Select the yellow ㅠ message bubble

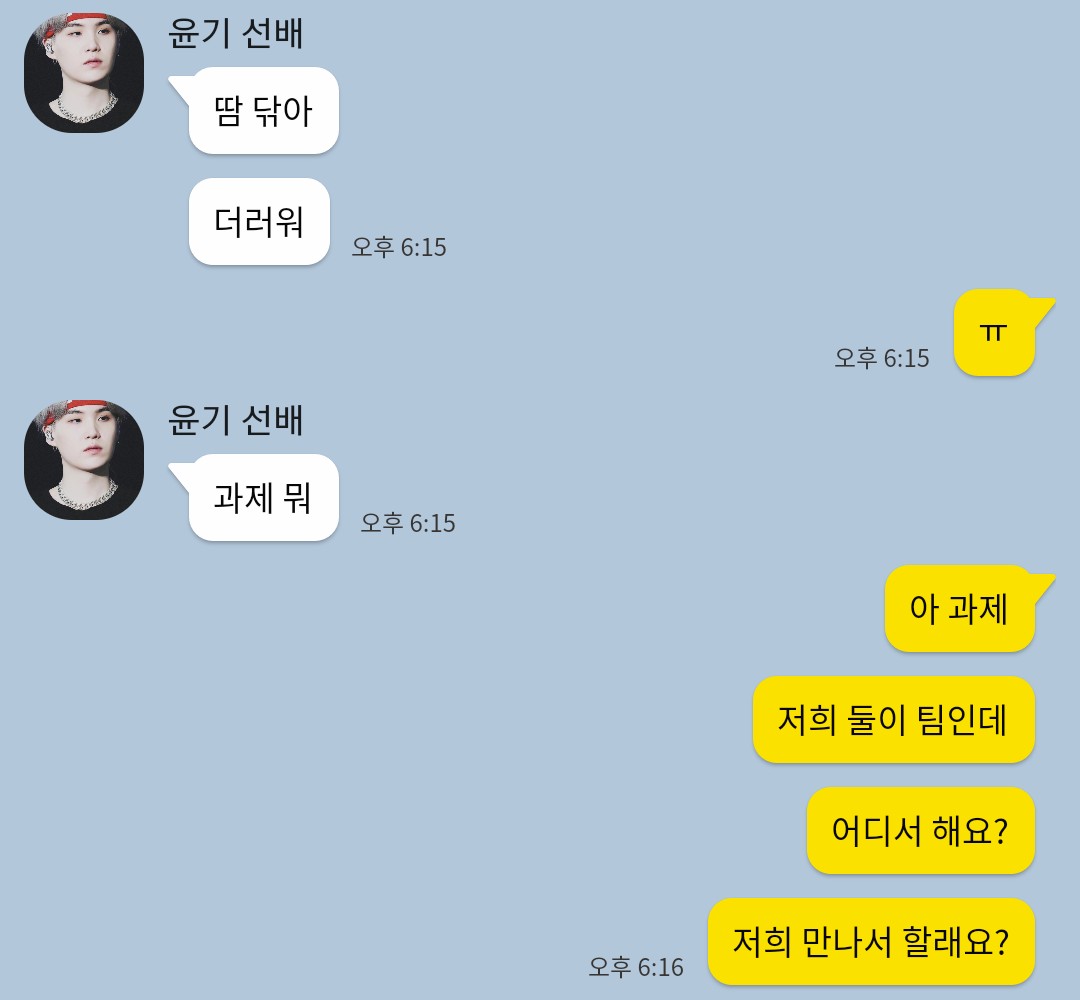pos(994,333)
